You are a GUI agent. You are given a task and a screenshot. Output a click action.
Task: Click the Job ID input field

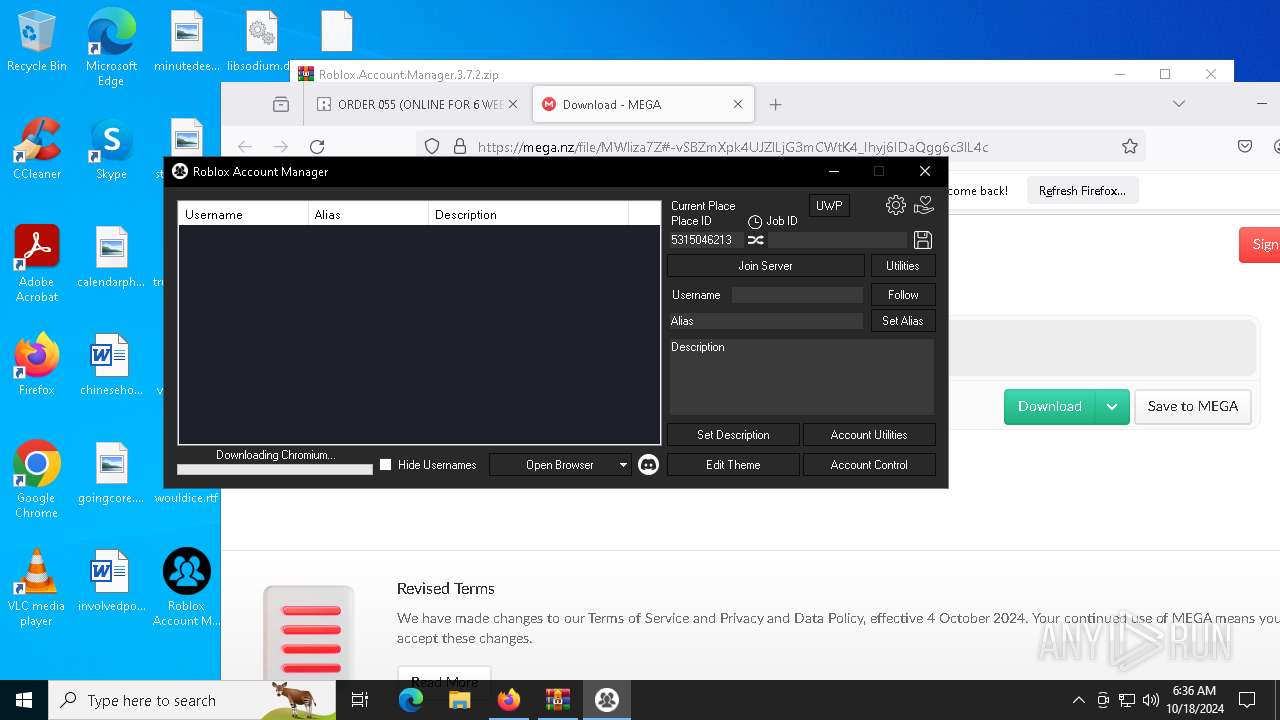[837, 240]
